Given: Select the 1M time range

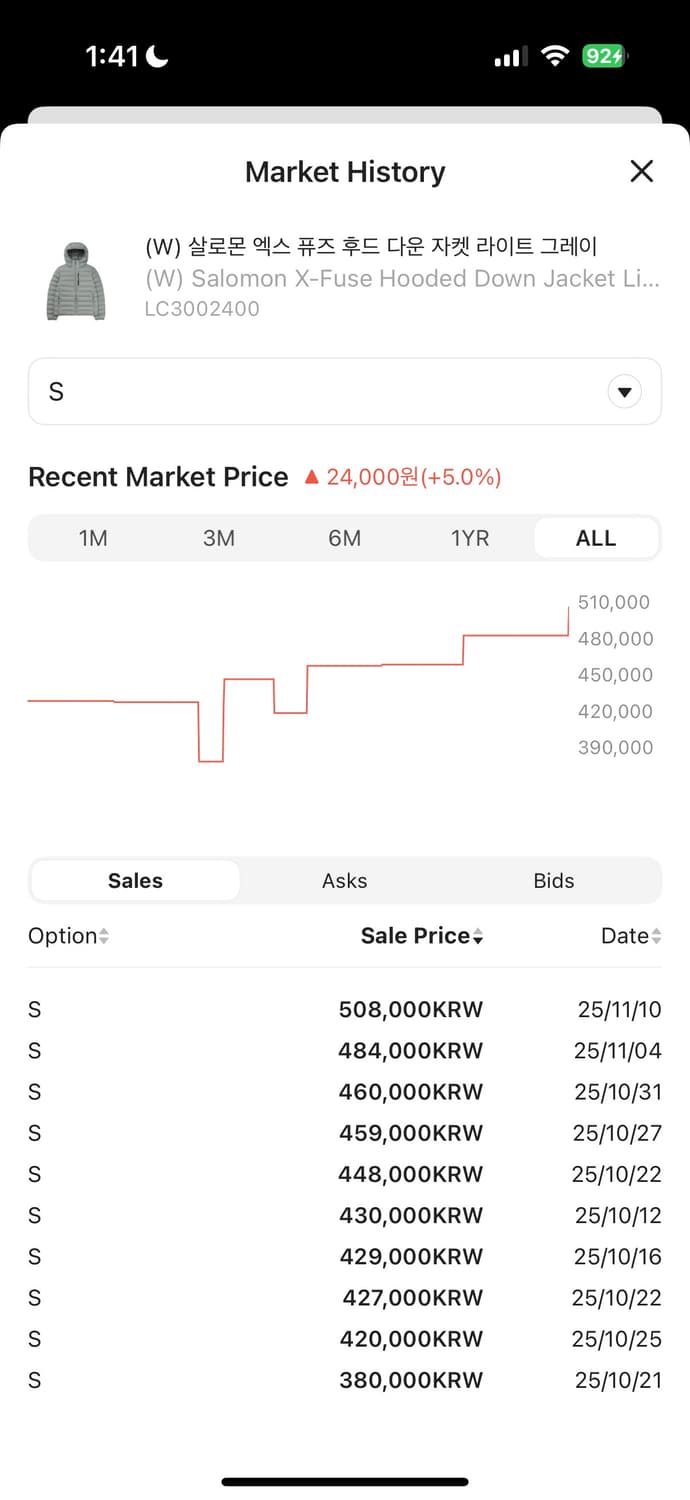Looking at the screenshot, I should coord(93,538).
